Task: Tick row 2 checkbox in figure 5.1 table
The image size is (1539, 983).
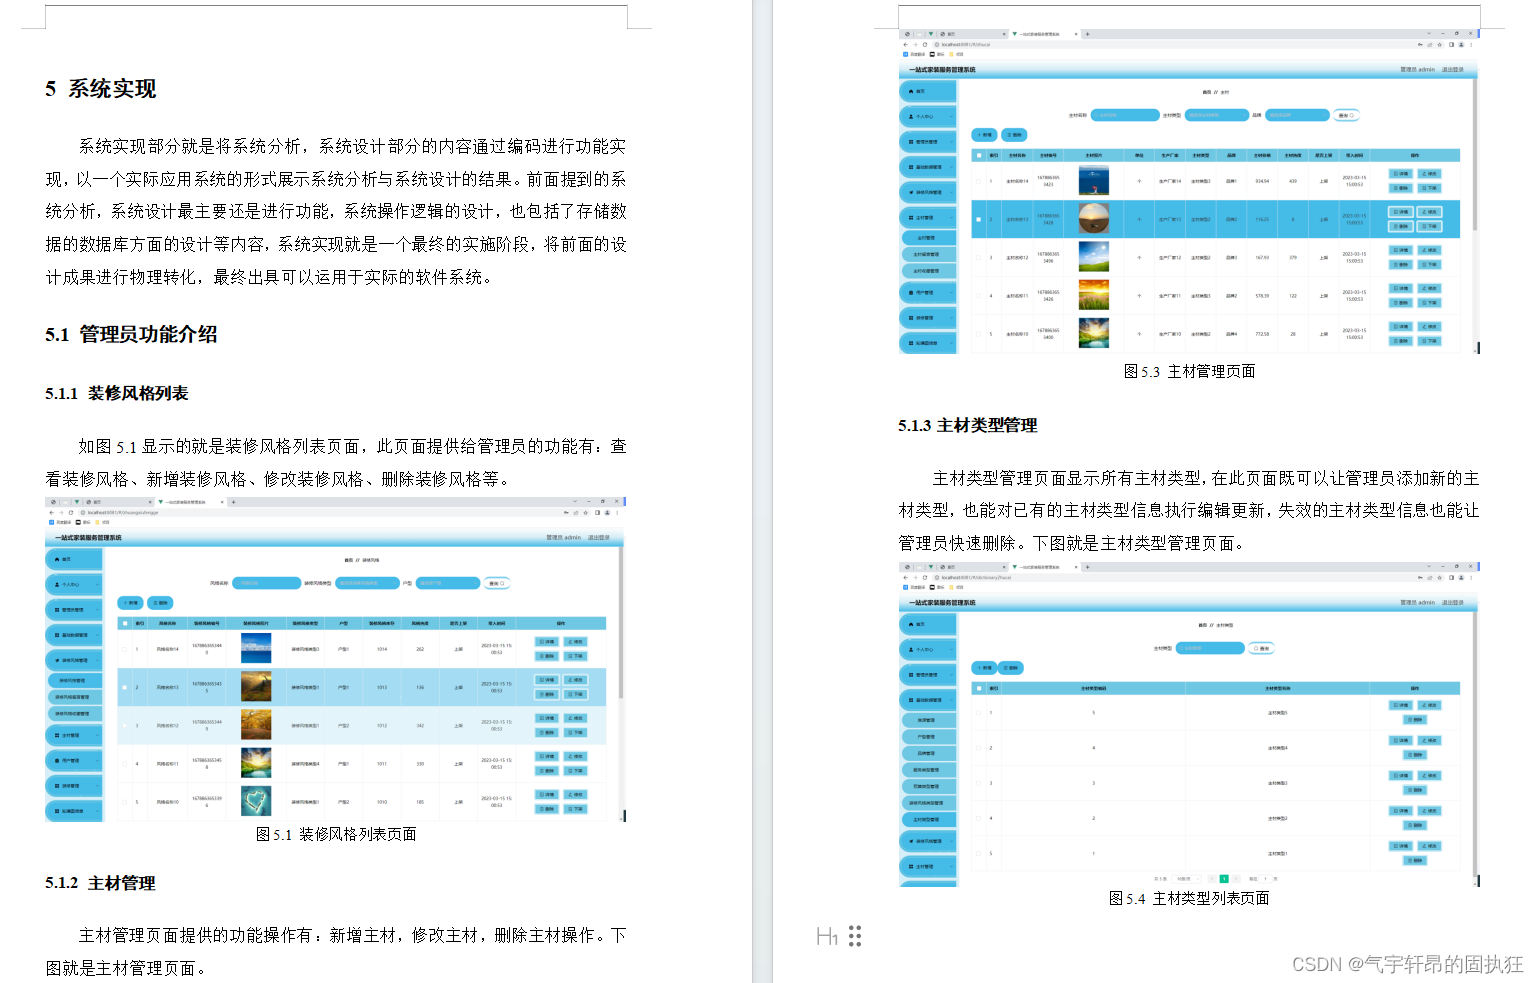Action: click(x=125, y=687)
